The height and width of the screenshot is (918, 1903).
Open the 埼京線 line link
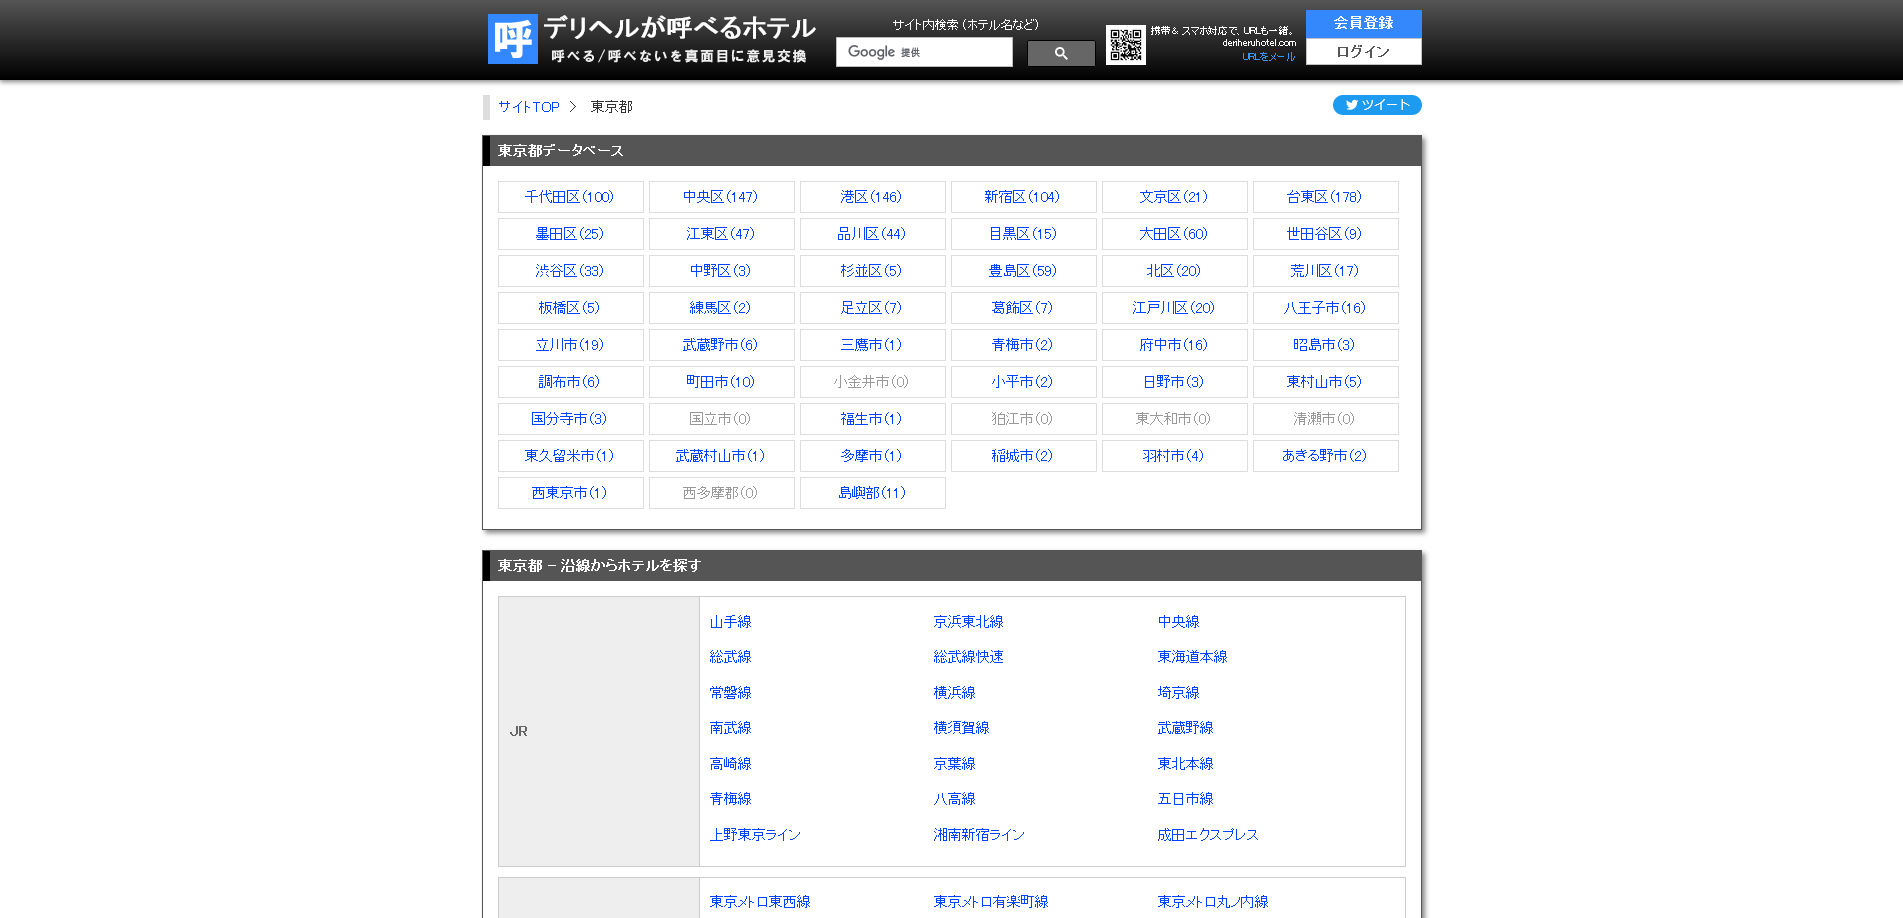coord(1179,693)
